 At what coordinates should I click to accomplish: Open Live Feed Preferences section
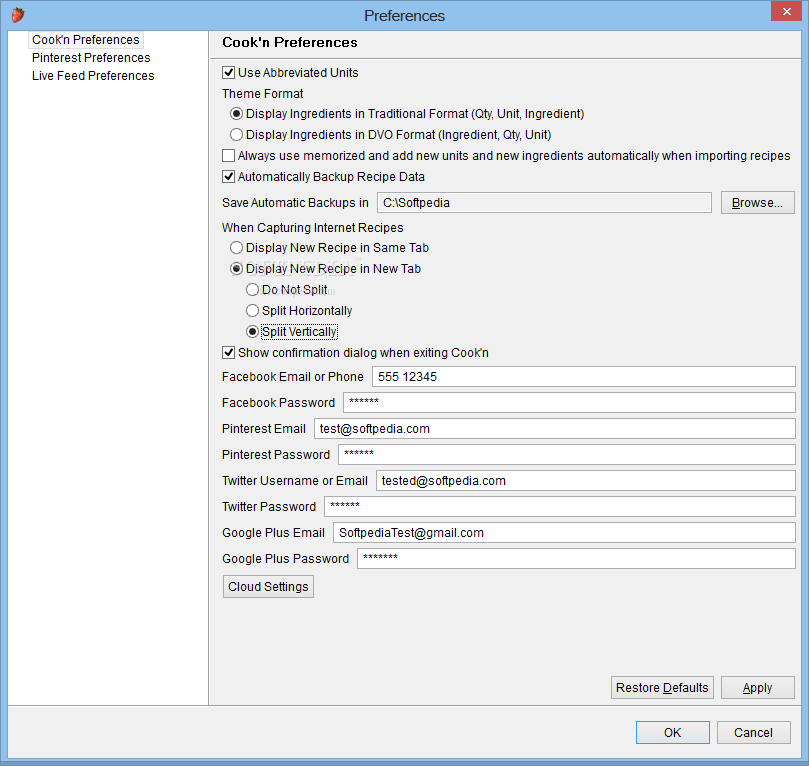point(93,76)
